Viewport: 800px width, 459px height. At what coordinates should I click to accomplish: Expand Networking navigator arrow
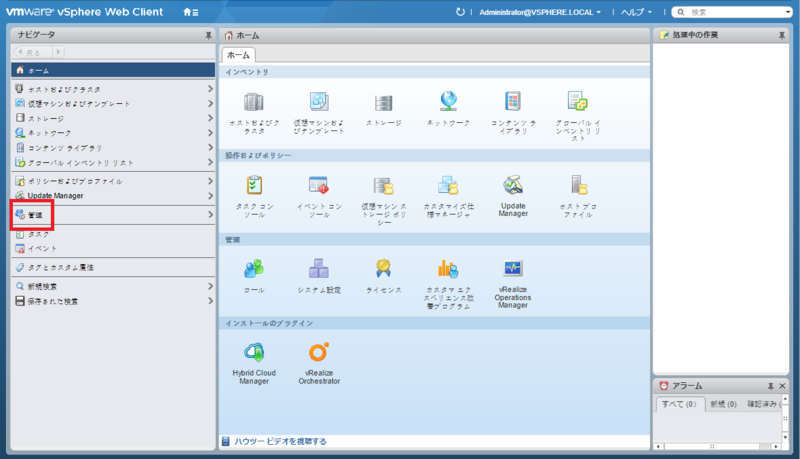210,133
